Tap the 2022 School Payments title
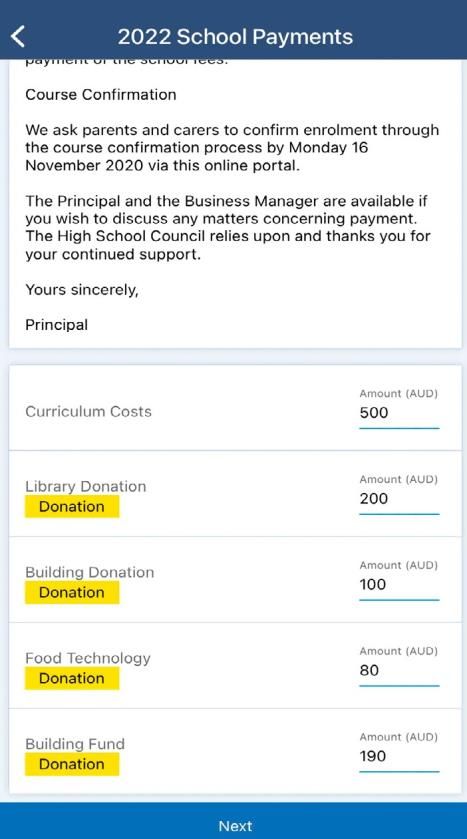The image size is (467, 839). pyautogui.click(x=235, y=37)
